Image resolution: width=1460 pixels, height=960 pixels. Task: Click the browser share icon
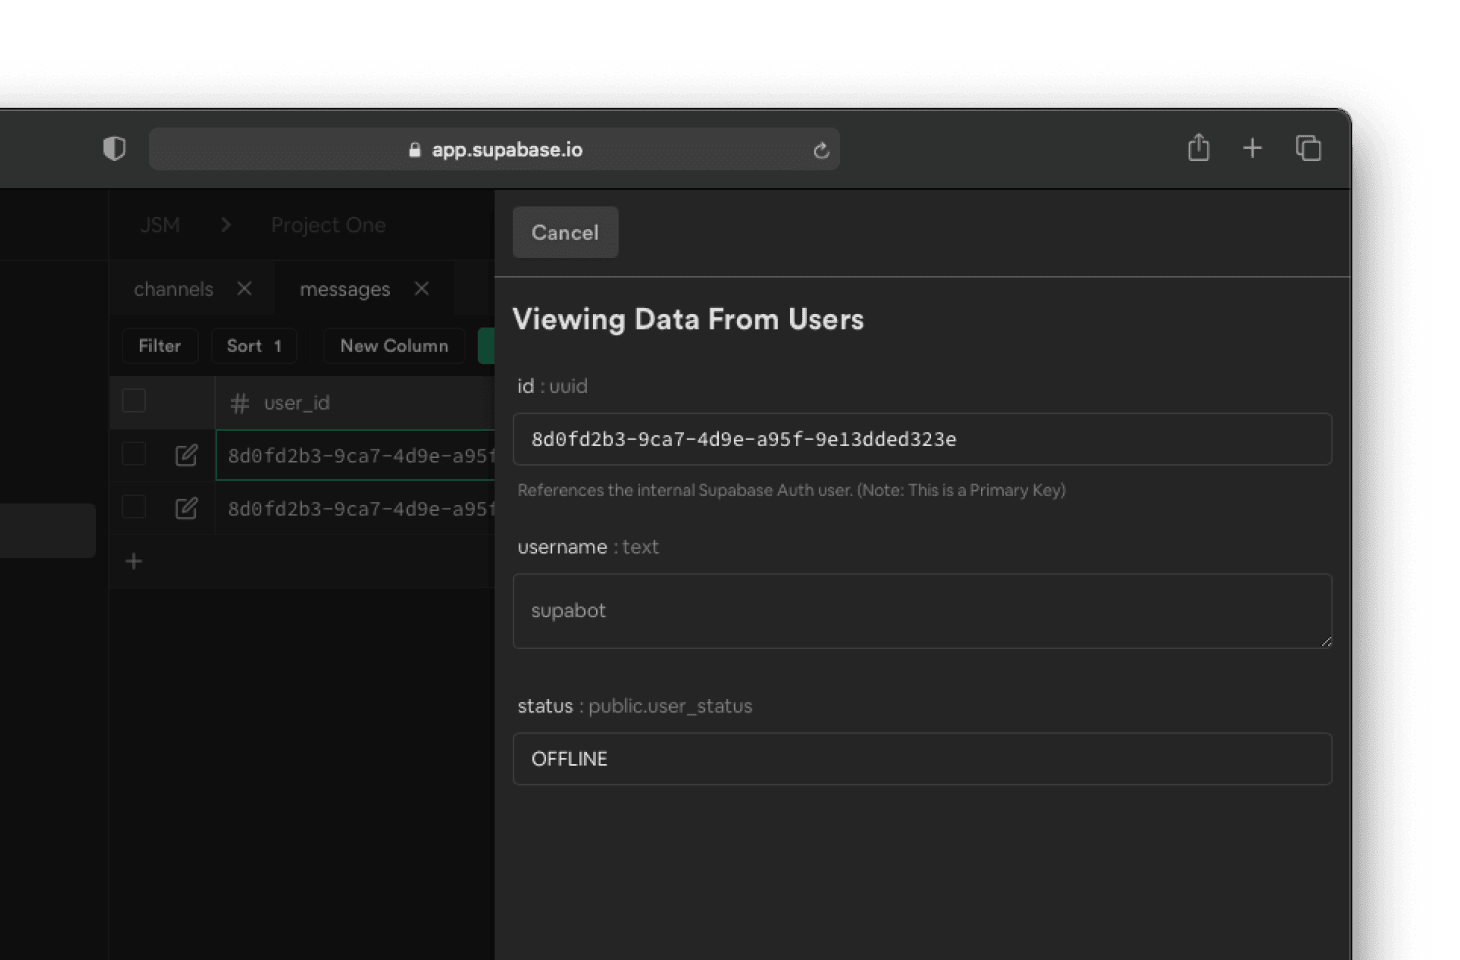point(1198,147)
